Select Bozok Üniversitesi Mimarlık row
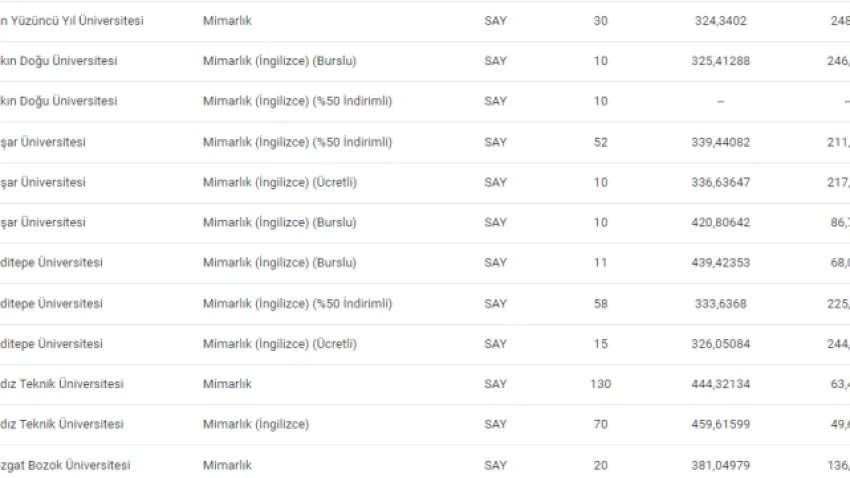This screenshot has height=478, width=850. [425, 464]
